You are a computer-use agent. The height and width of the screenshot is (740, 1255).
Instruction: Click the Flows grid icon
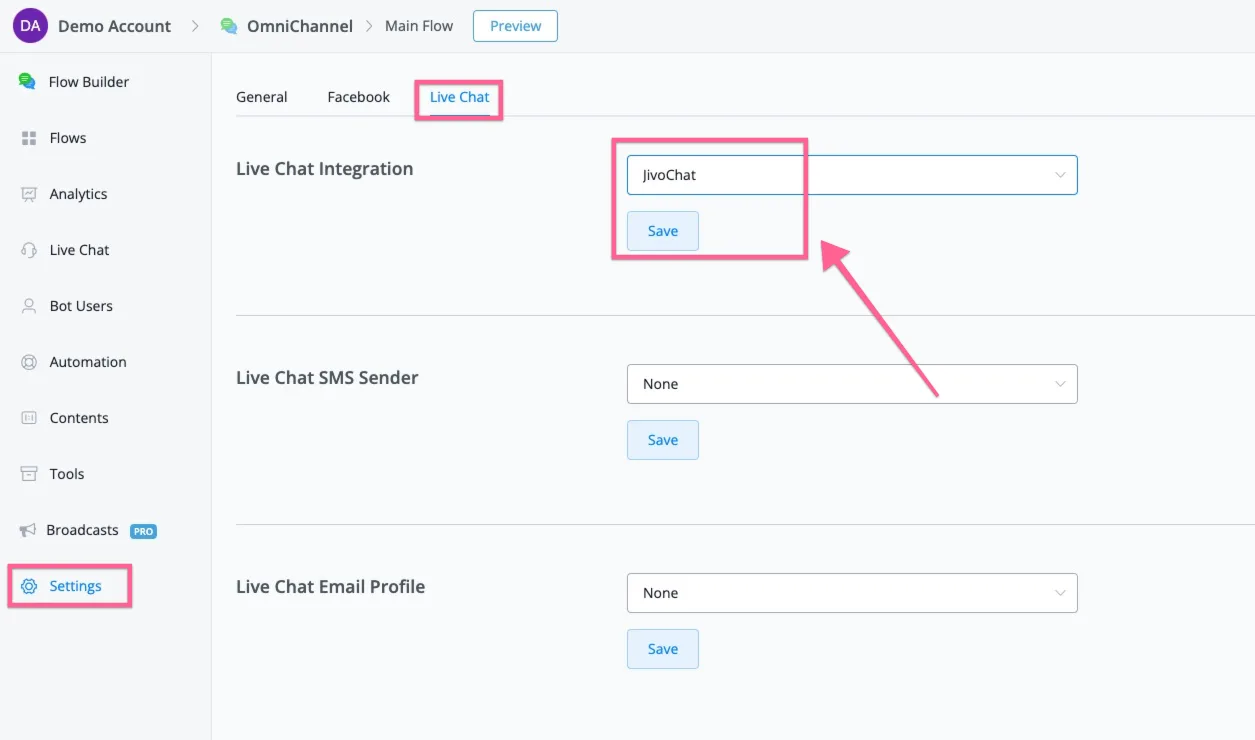click(29, 138)
